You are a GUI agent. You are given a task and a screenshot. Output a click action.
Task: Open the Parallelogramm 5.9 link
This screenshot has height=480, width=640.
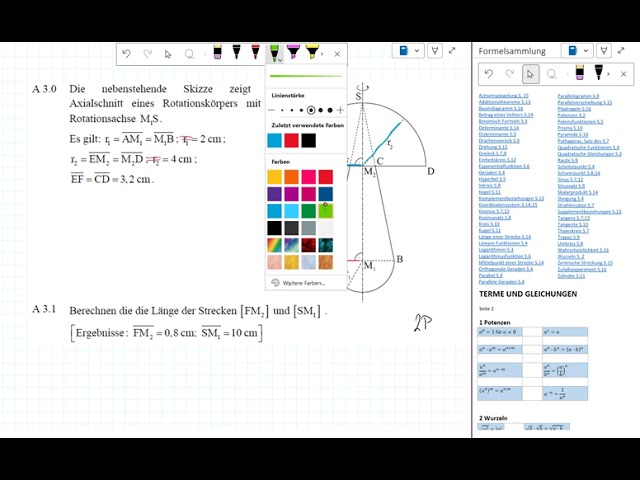(x=578, y=96)
